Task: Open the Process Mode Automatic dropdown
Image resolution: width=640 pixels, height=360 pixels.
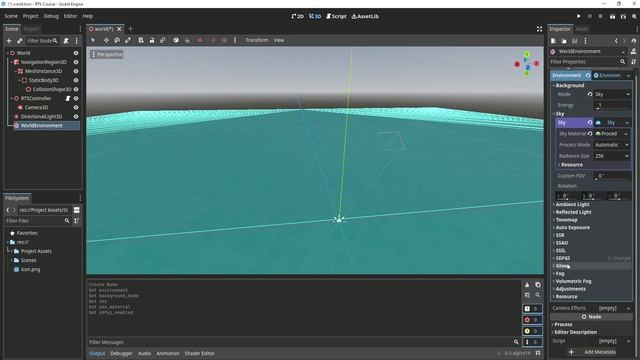Action: click(612, 145)
